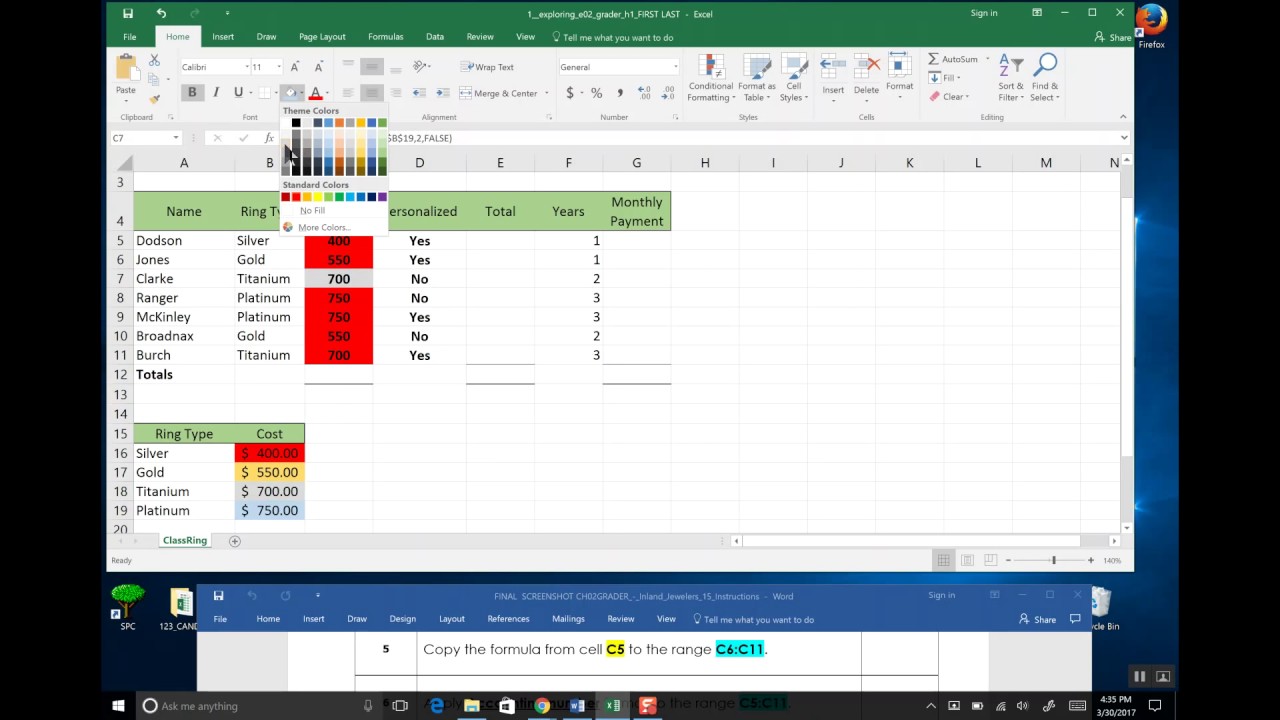Click the Decrease Indent icon

tap(419, 93)
